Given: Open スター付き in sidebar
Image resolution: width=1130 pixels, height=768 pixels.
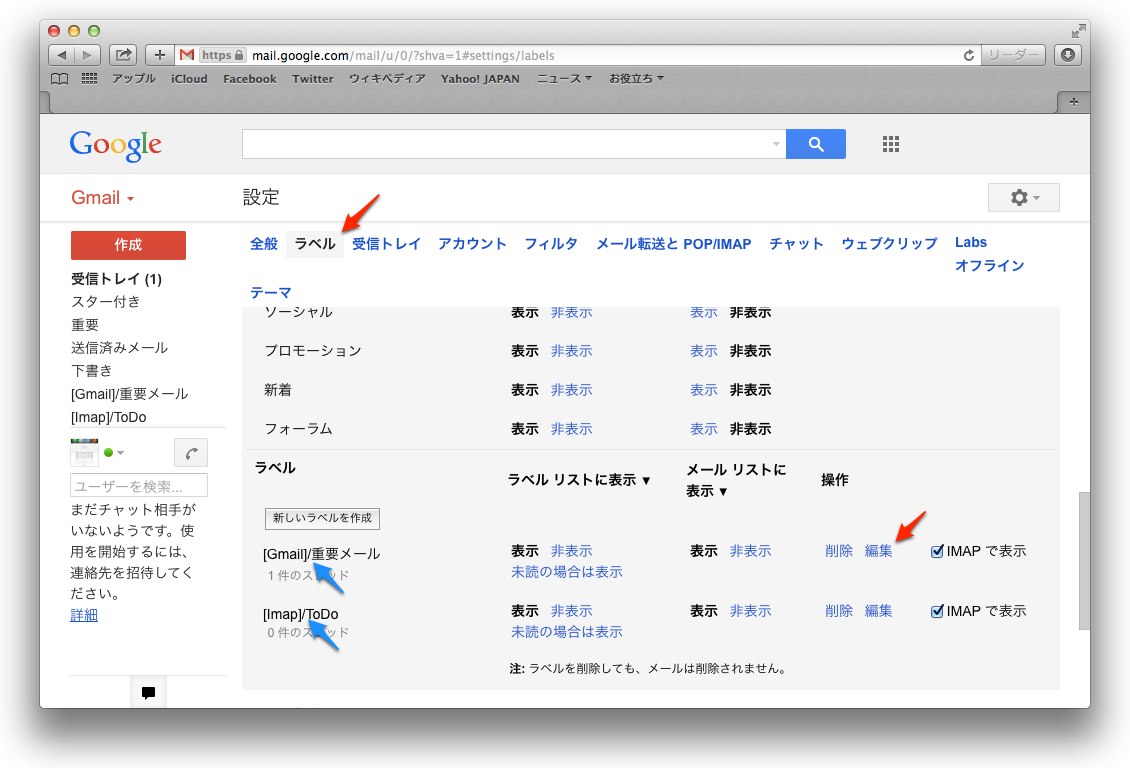Looking at the screenshot, I should tap(105, 302).
